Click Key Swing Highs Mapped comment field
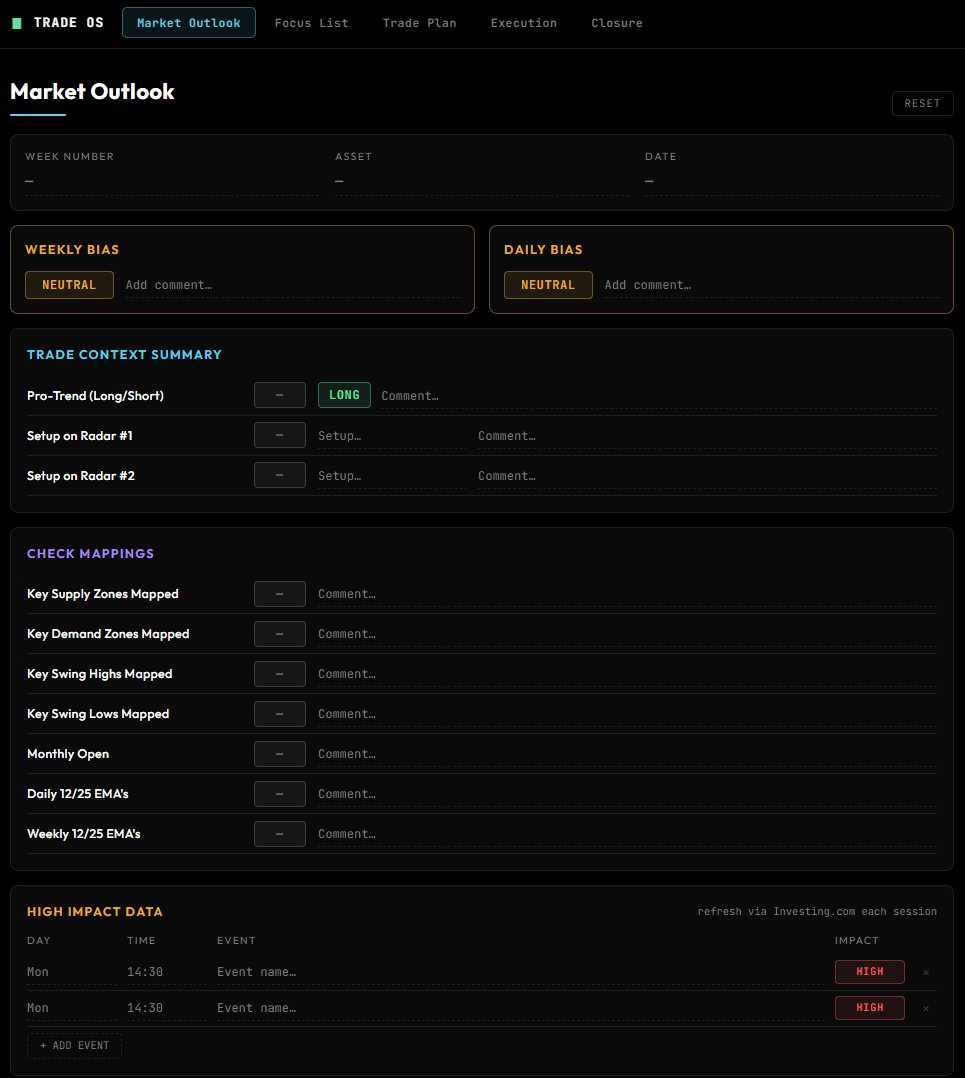This screenshot has height=1078, width=965. point(628,674)
